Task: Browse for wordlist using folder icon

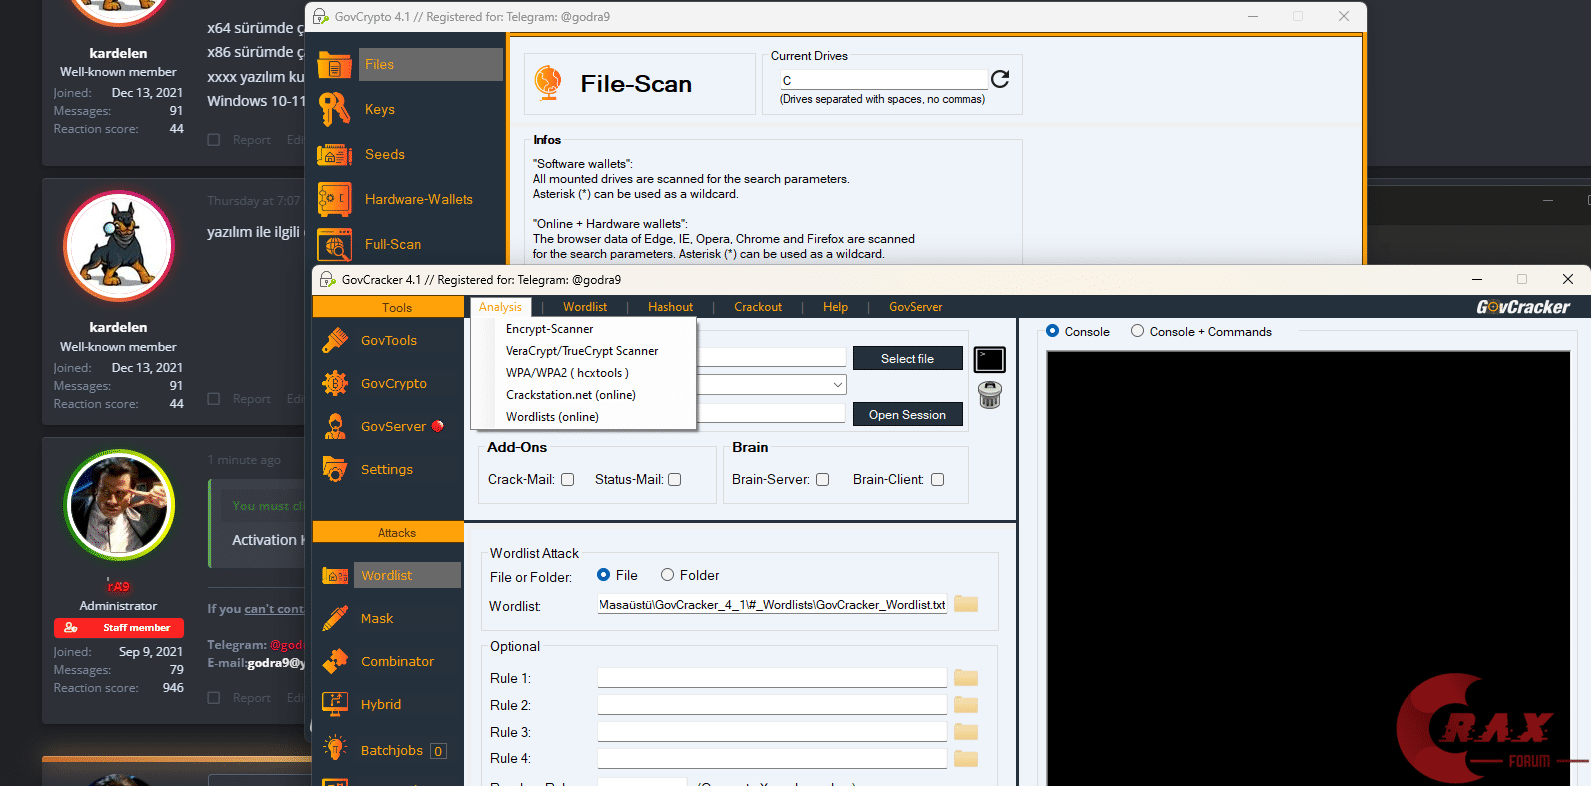Action: point(966,604)
